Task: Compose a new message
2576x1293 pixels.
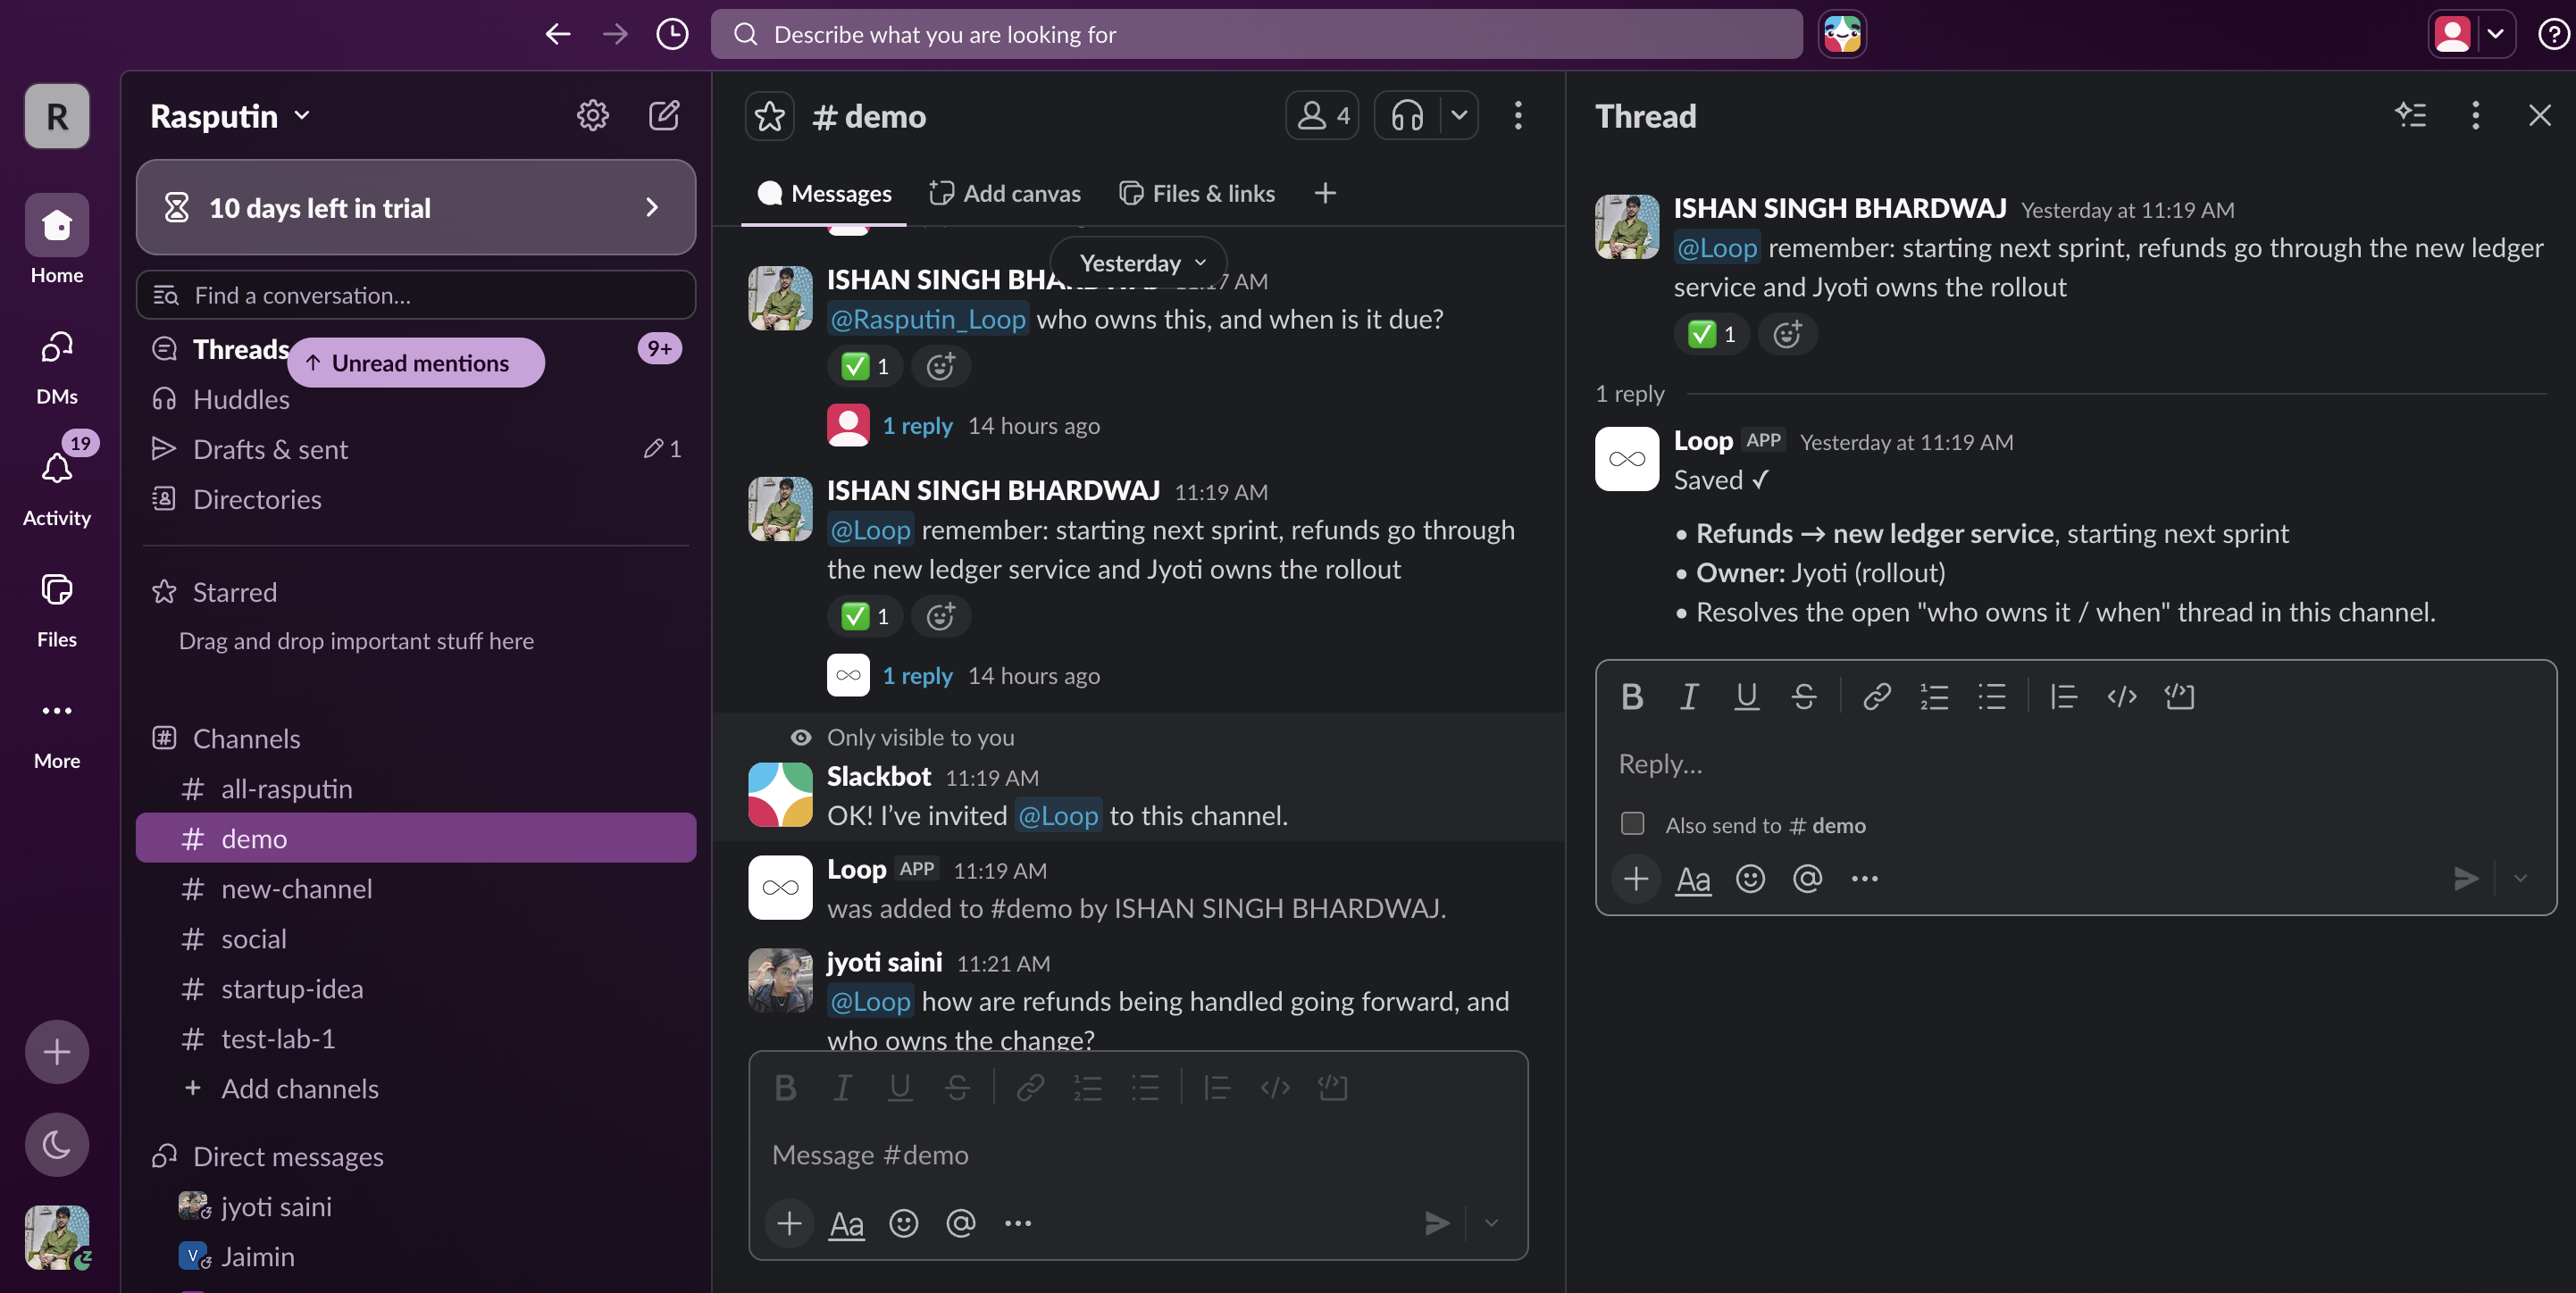Action: 664,116
